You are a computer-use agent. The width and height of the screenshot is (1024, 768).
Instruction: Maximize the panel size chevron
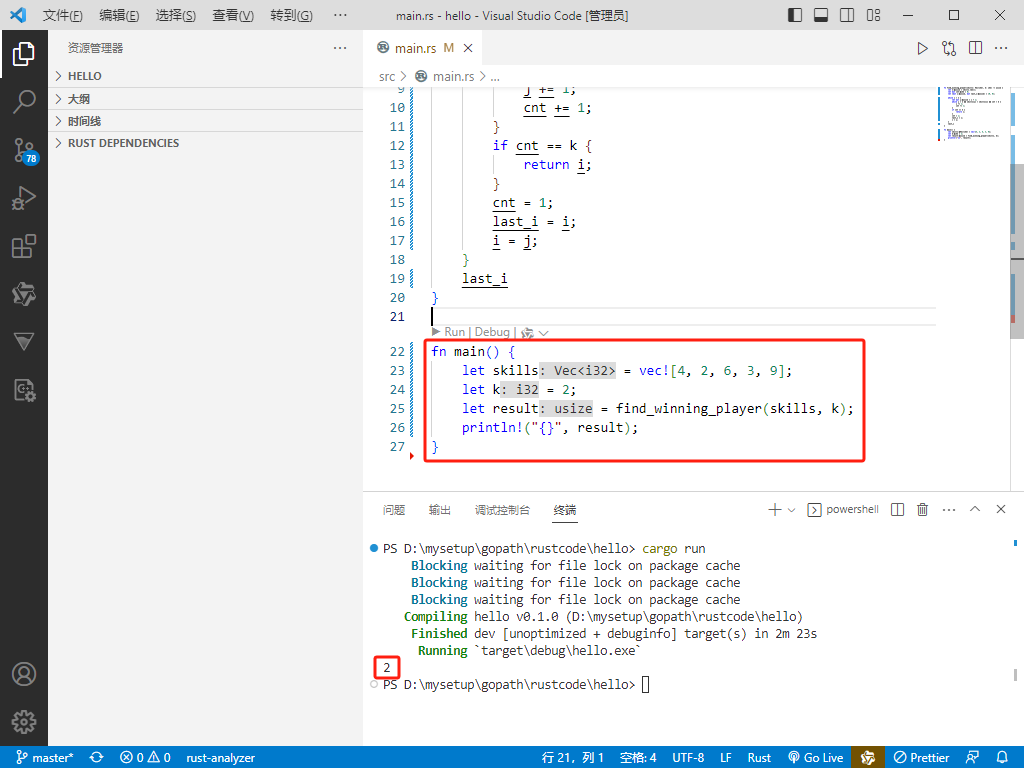tap(975, 509)
